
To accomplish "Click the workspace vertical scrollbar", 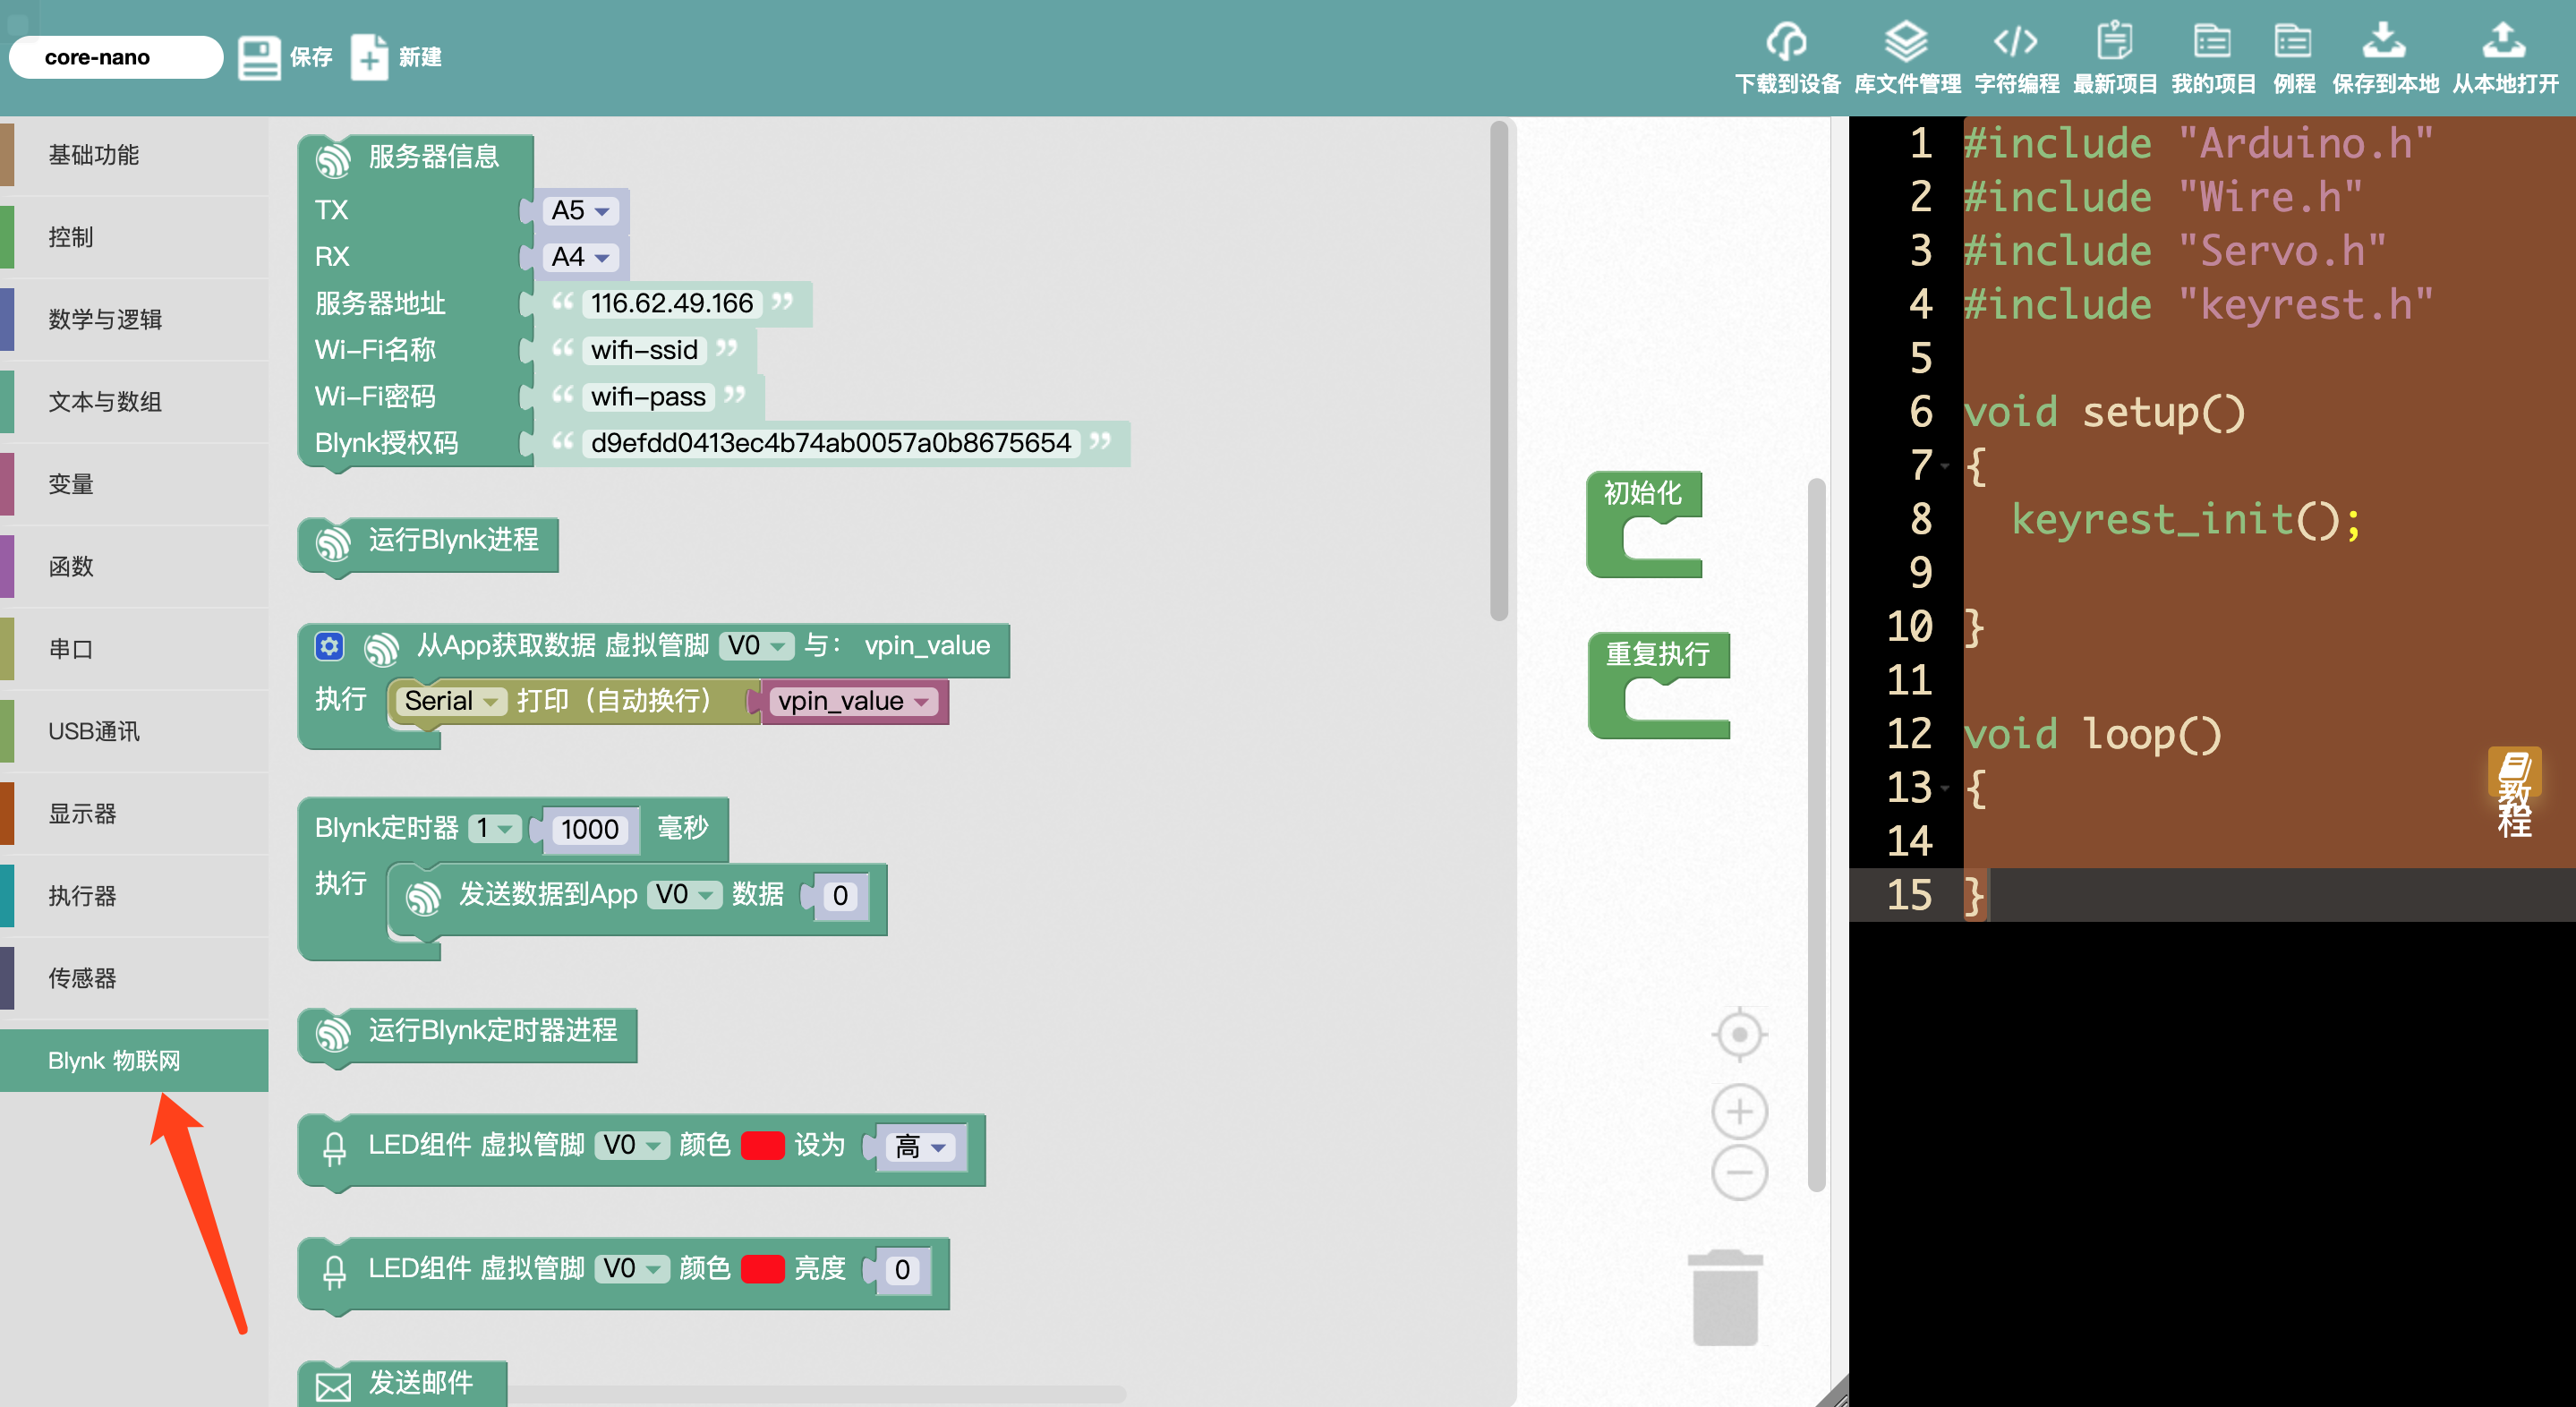I will coord(1817,835).
